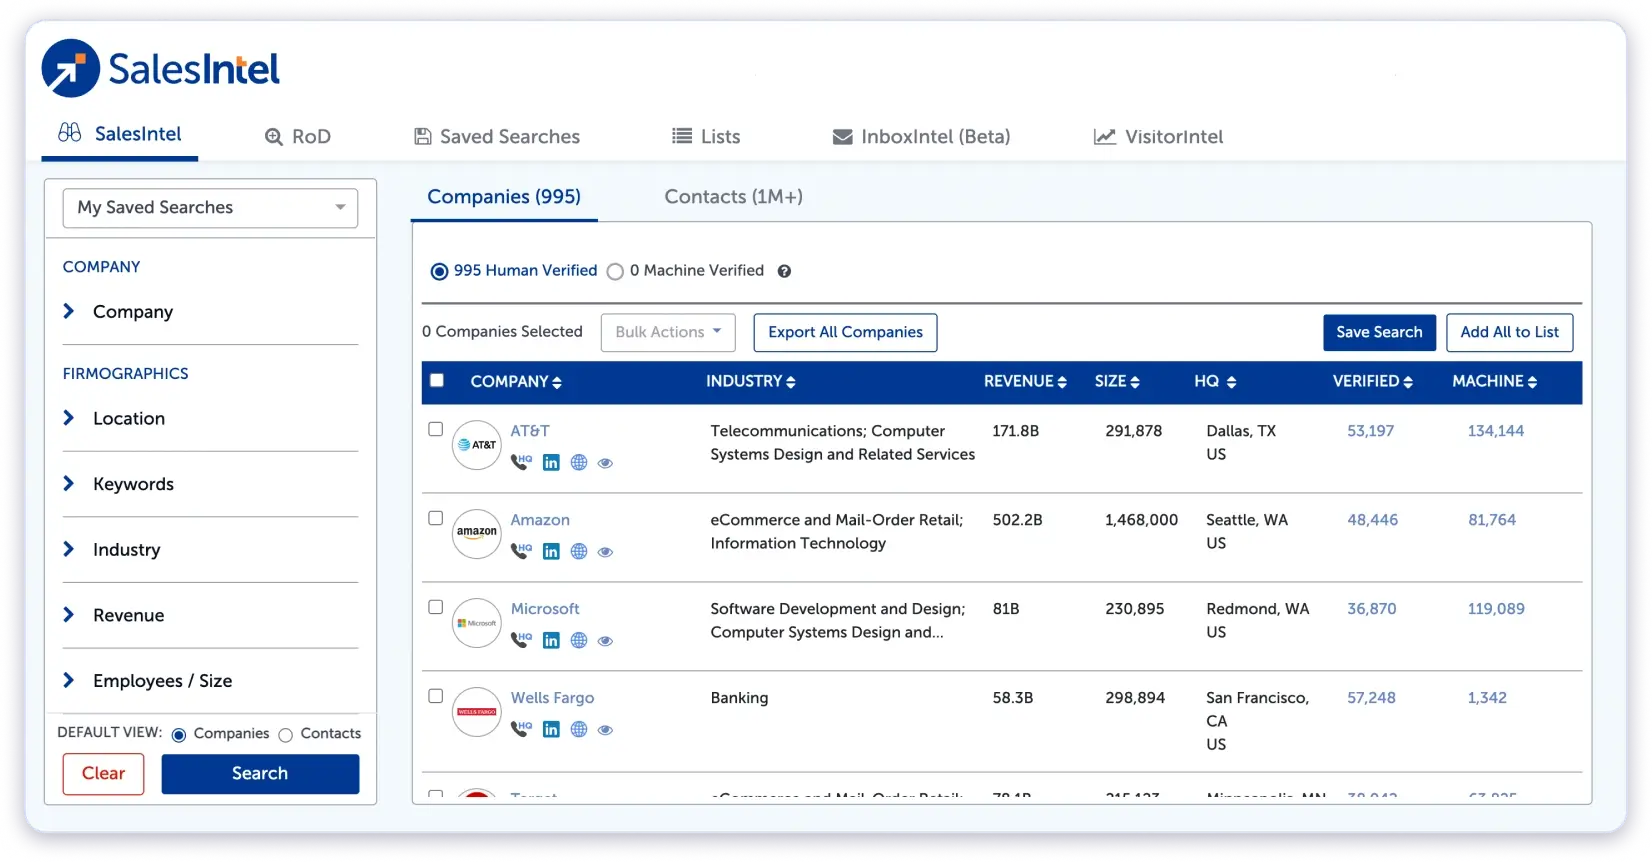1652x862 pixels.
Task: Sort by Machine column arrows
Action: tap(1533, 382)
